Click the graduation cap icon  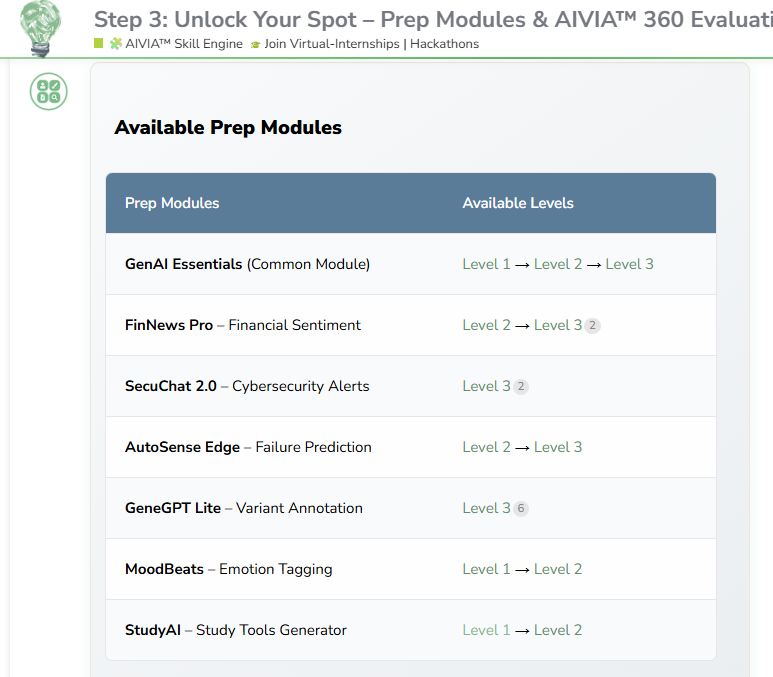(x=255, y=45)
